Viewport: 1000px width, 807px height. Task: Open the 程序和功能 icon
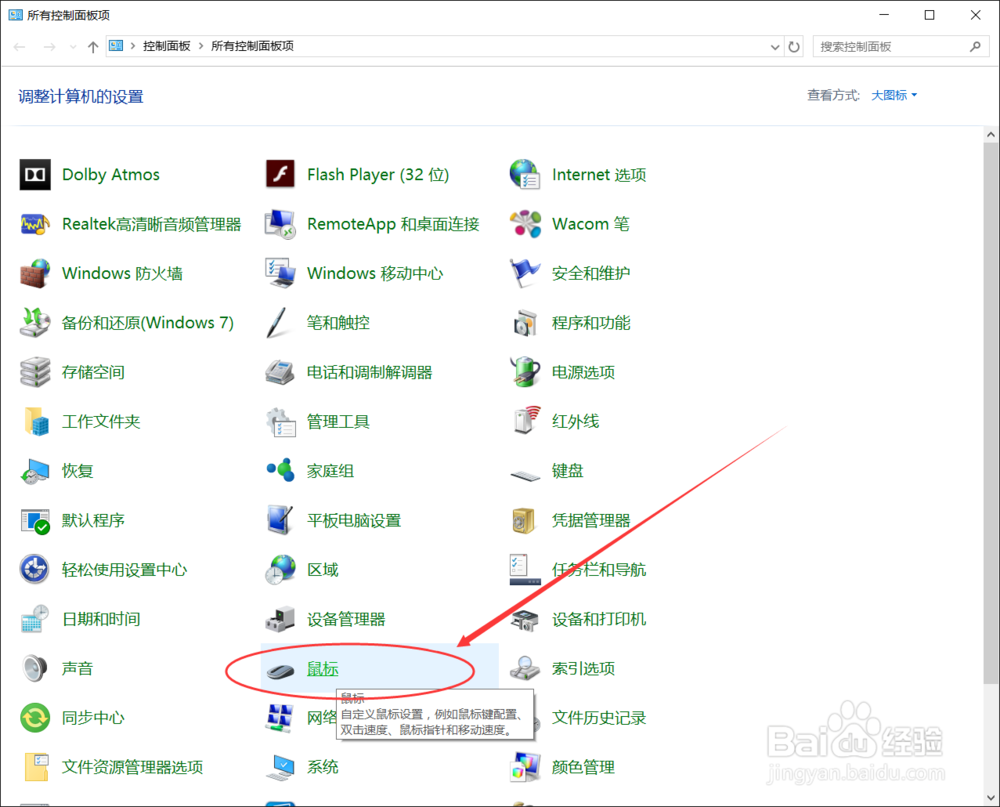pos(525,323)
